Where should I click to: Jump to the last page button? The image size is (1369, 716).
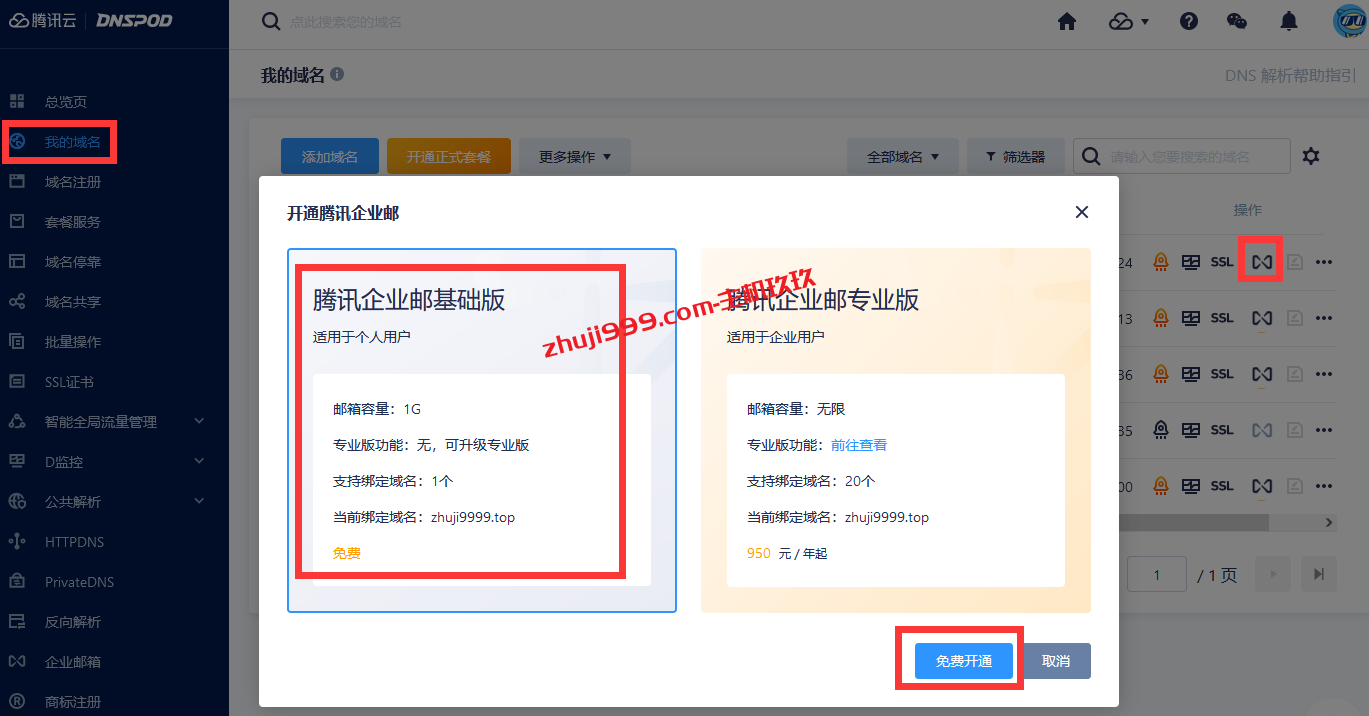click(1319, 574)
